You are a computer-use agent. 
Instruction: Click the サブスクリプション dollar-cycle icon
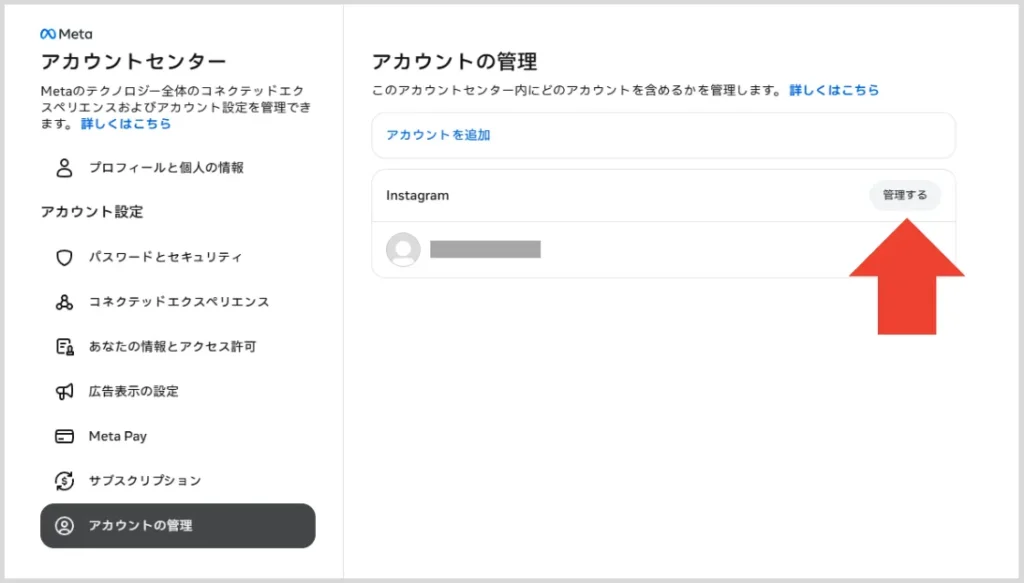pyautogui.click(x=64, y=481)
